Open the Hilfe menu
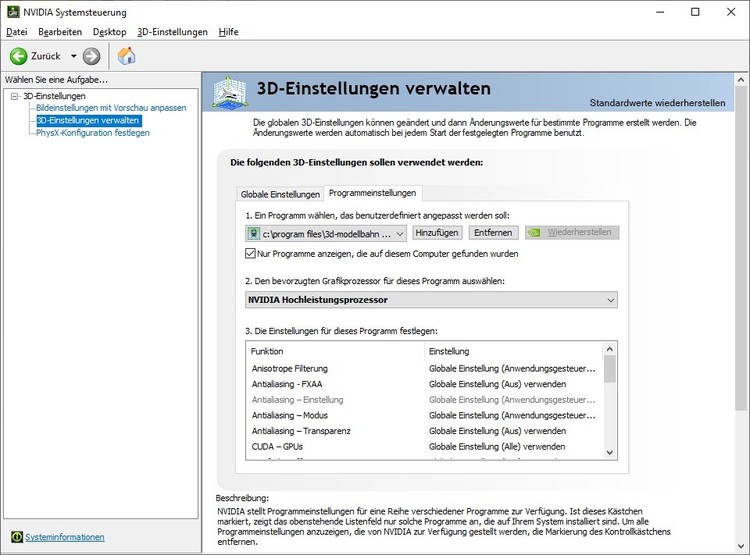This screenshot has width=750, height=555. [228, 32]
